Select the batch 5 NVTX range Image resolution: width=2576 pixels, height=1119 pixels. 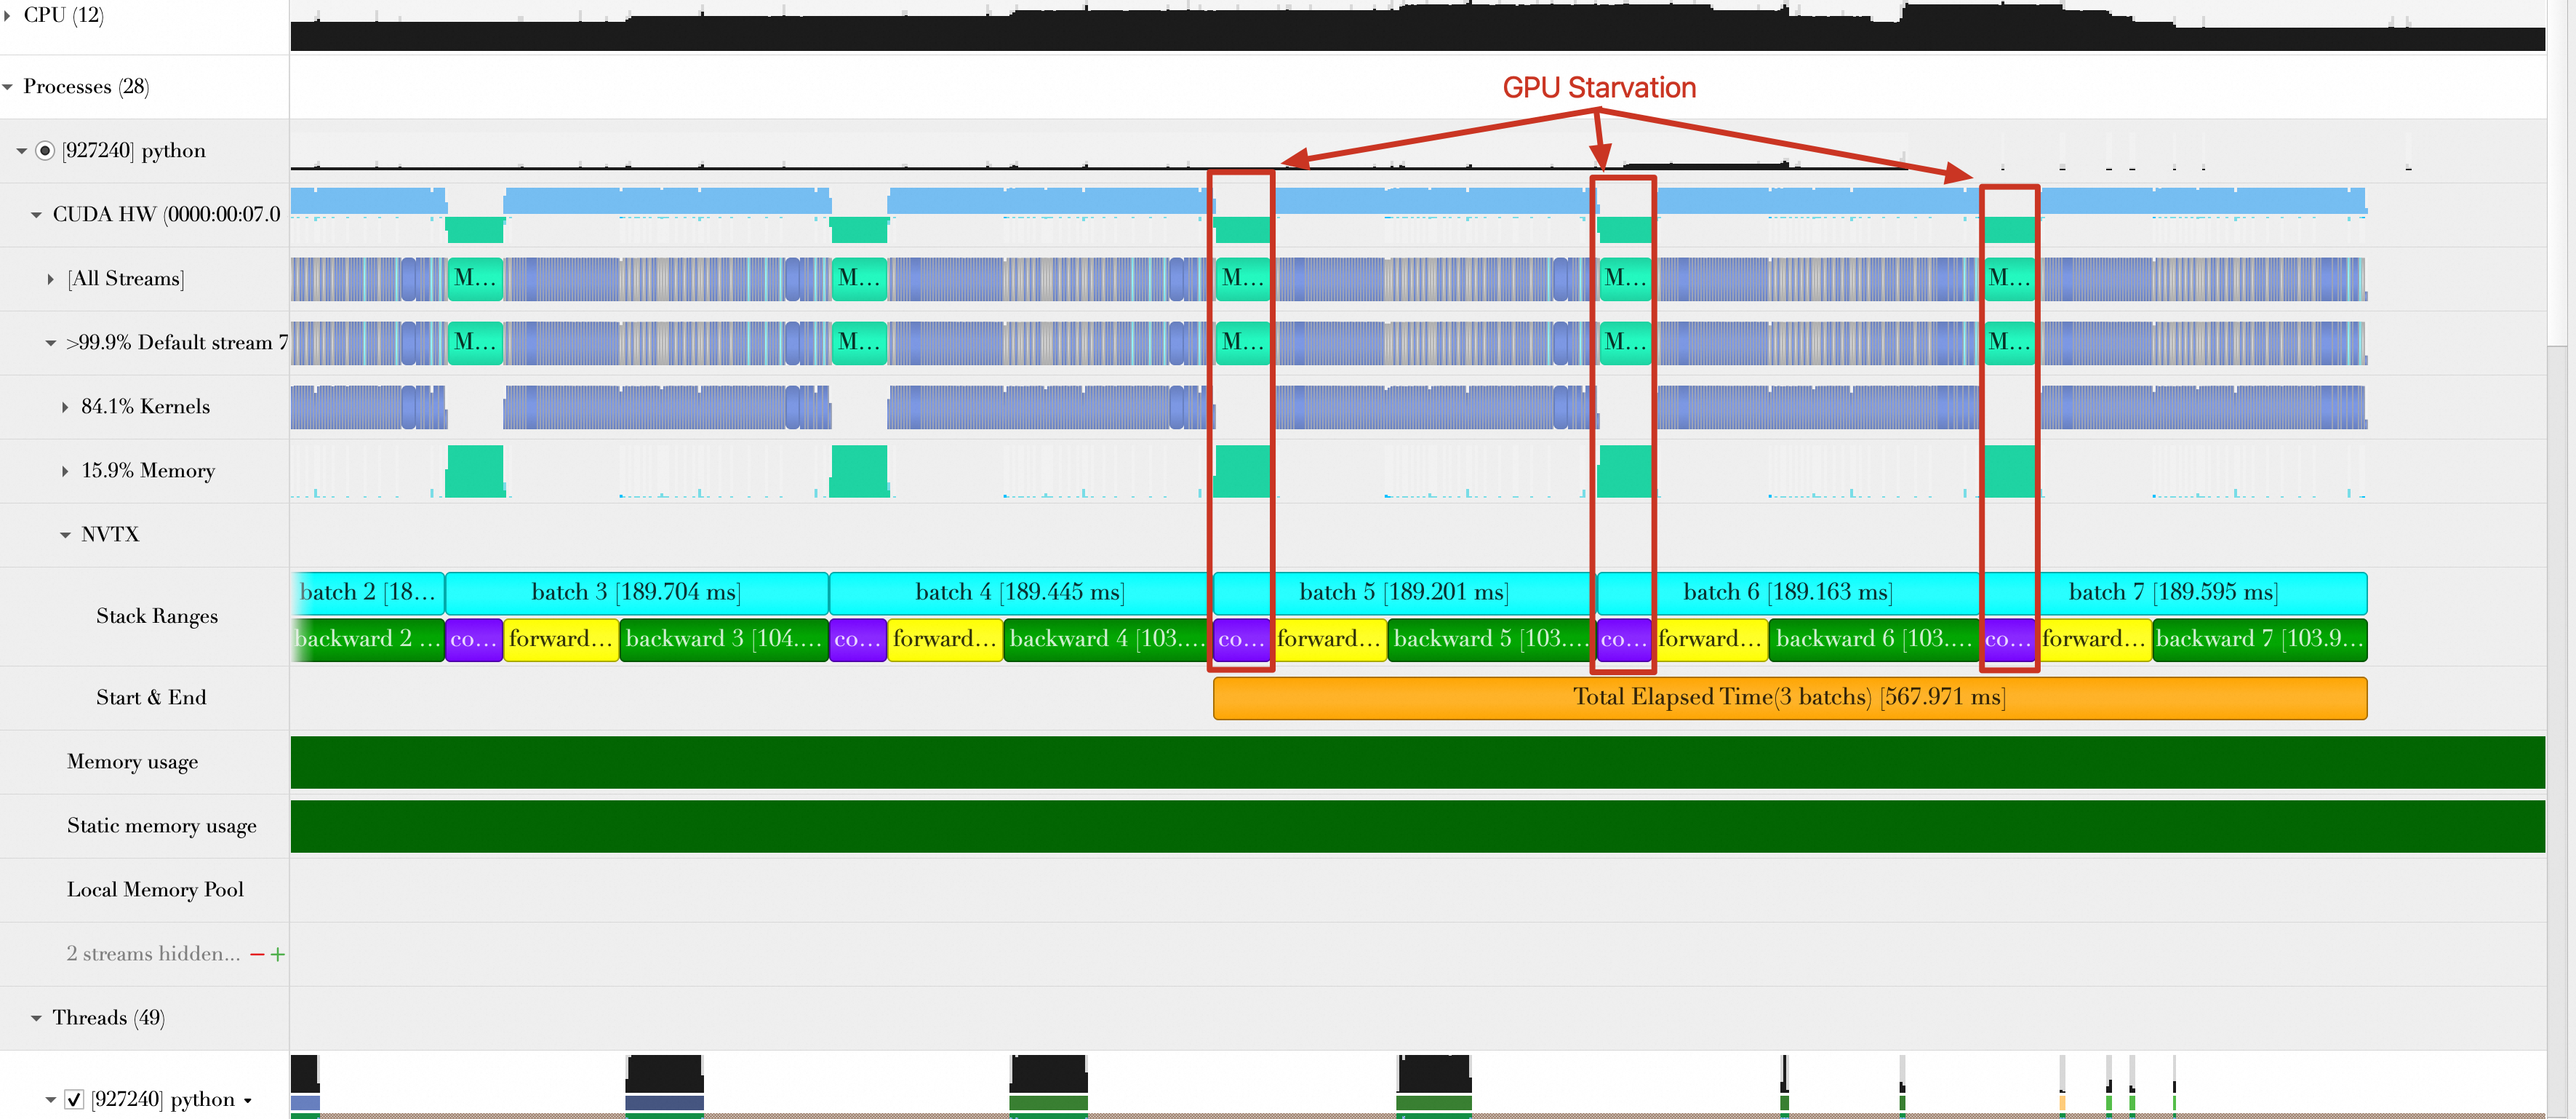1402,592
